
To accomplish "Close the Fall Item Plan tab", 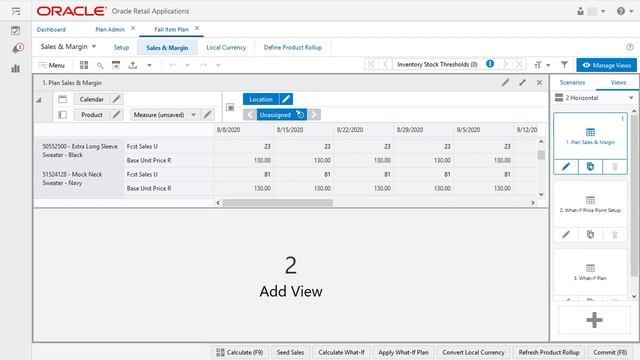I will (197, 29).
